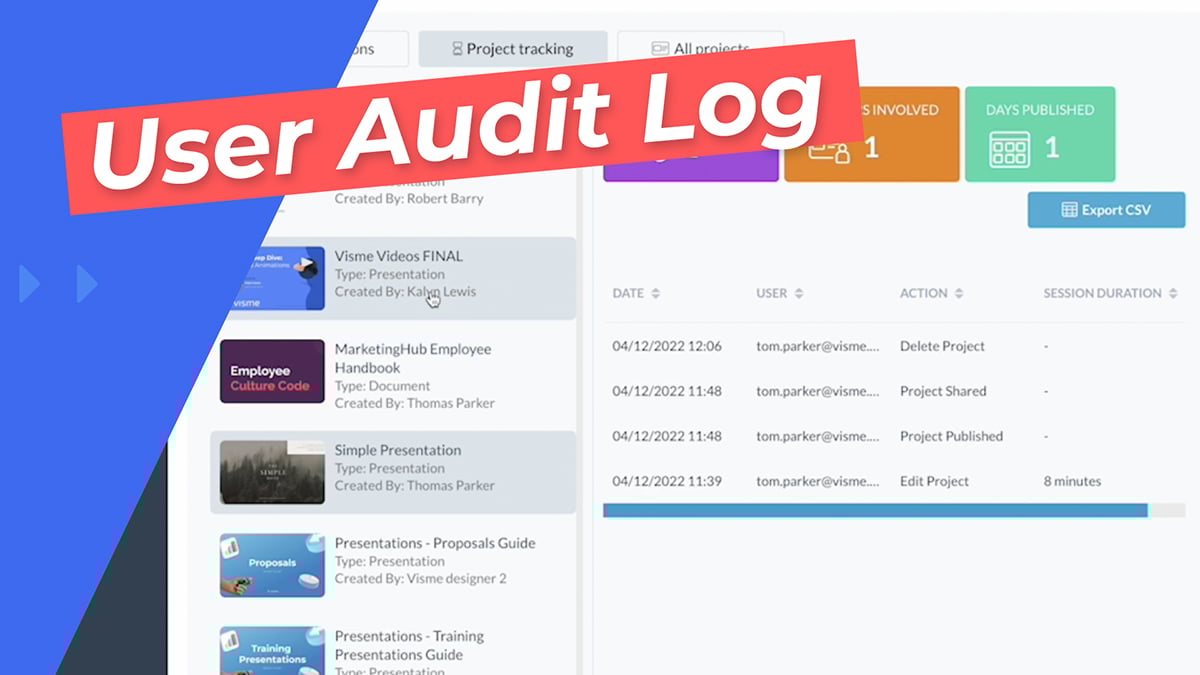This screenshot has width=1200, height=675.
Task: Select the Simple Presentation forest thumbnail
Action: (272, 472)
